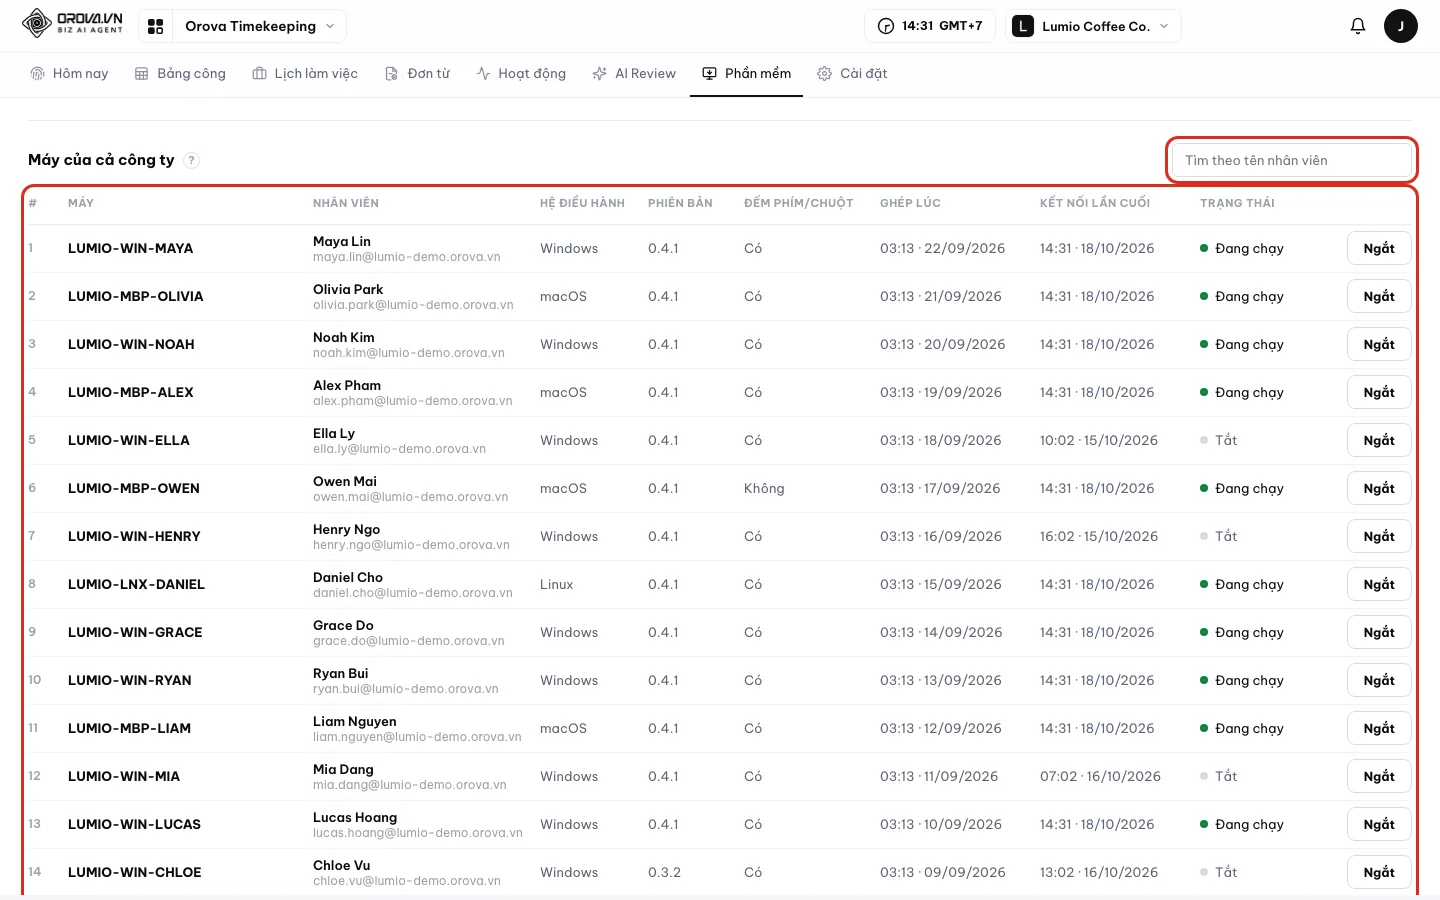This screenshot has width=1440, height=900.
Task: Click last connection 16:02 · 15/10/2026
Action: click(1099, 537)
